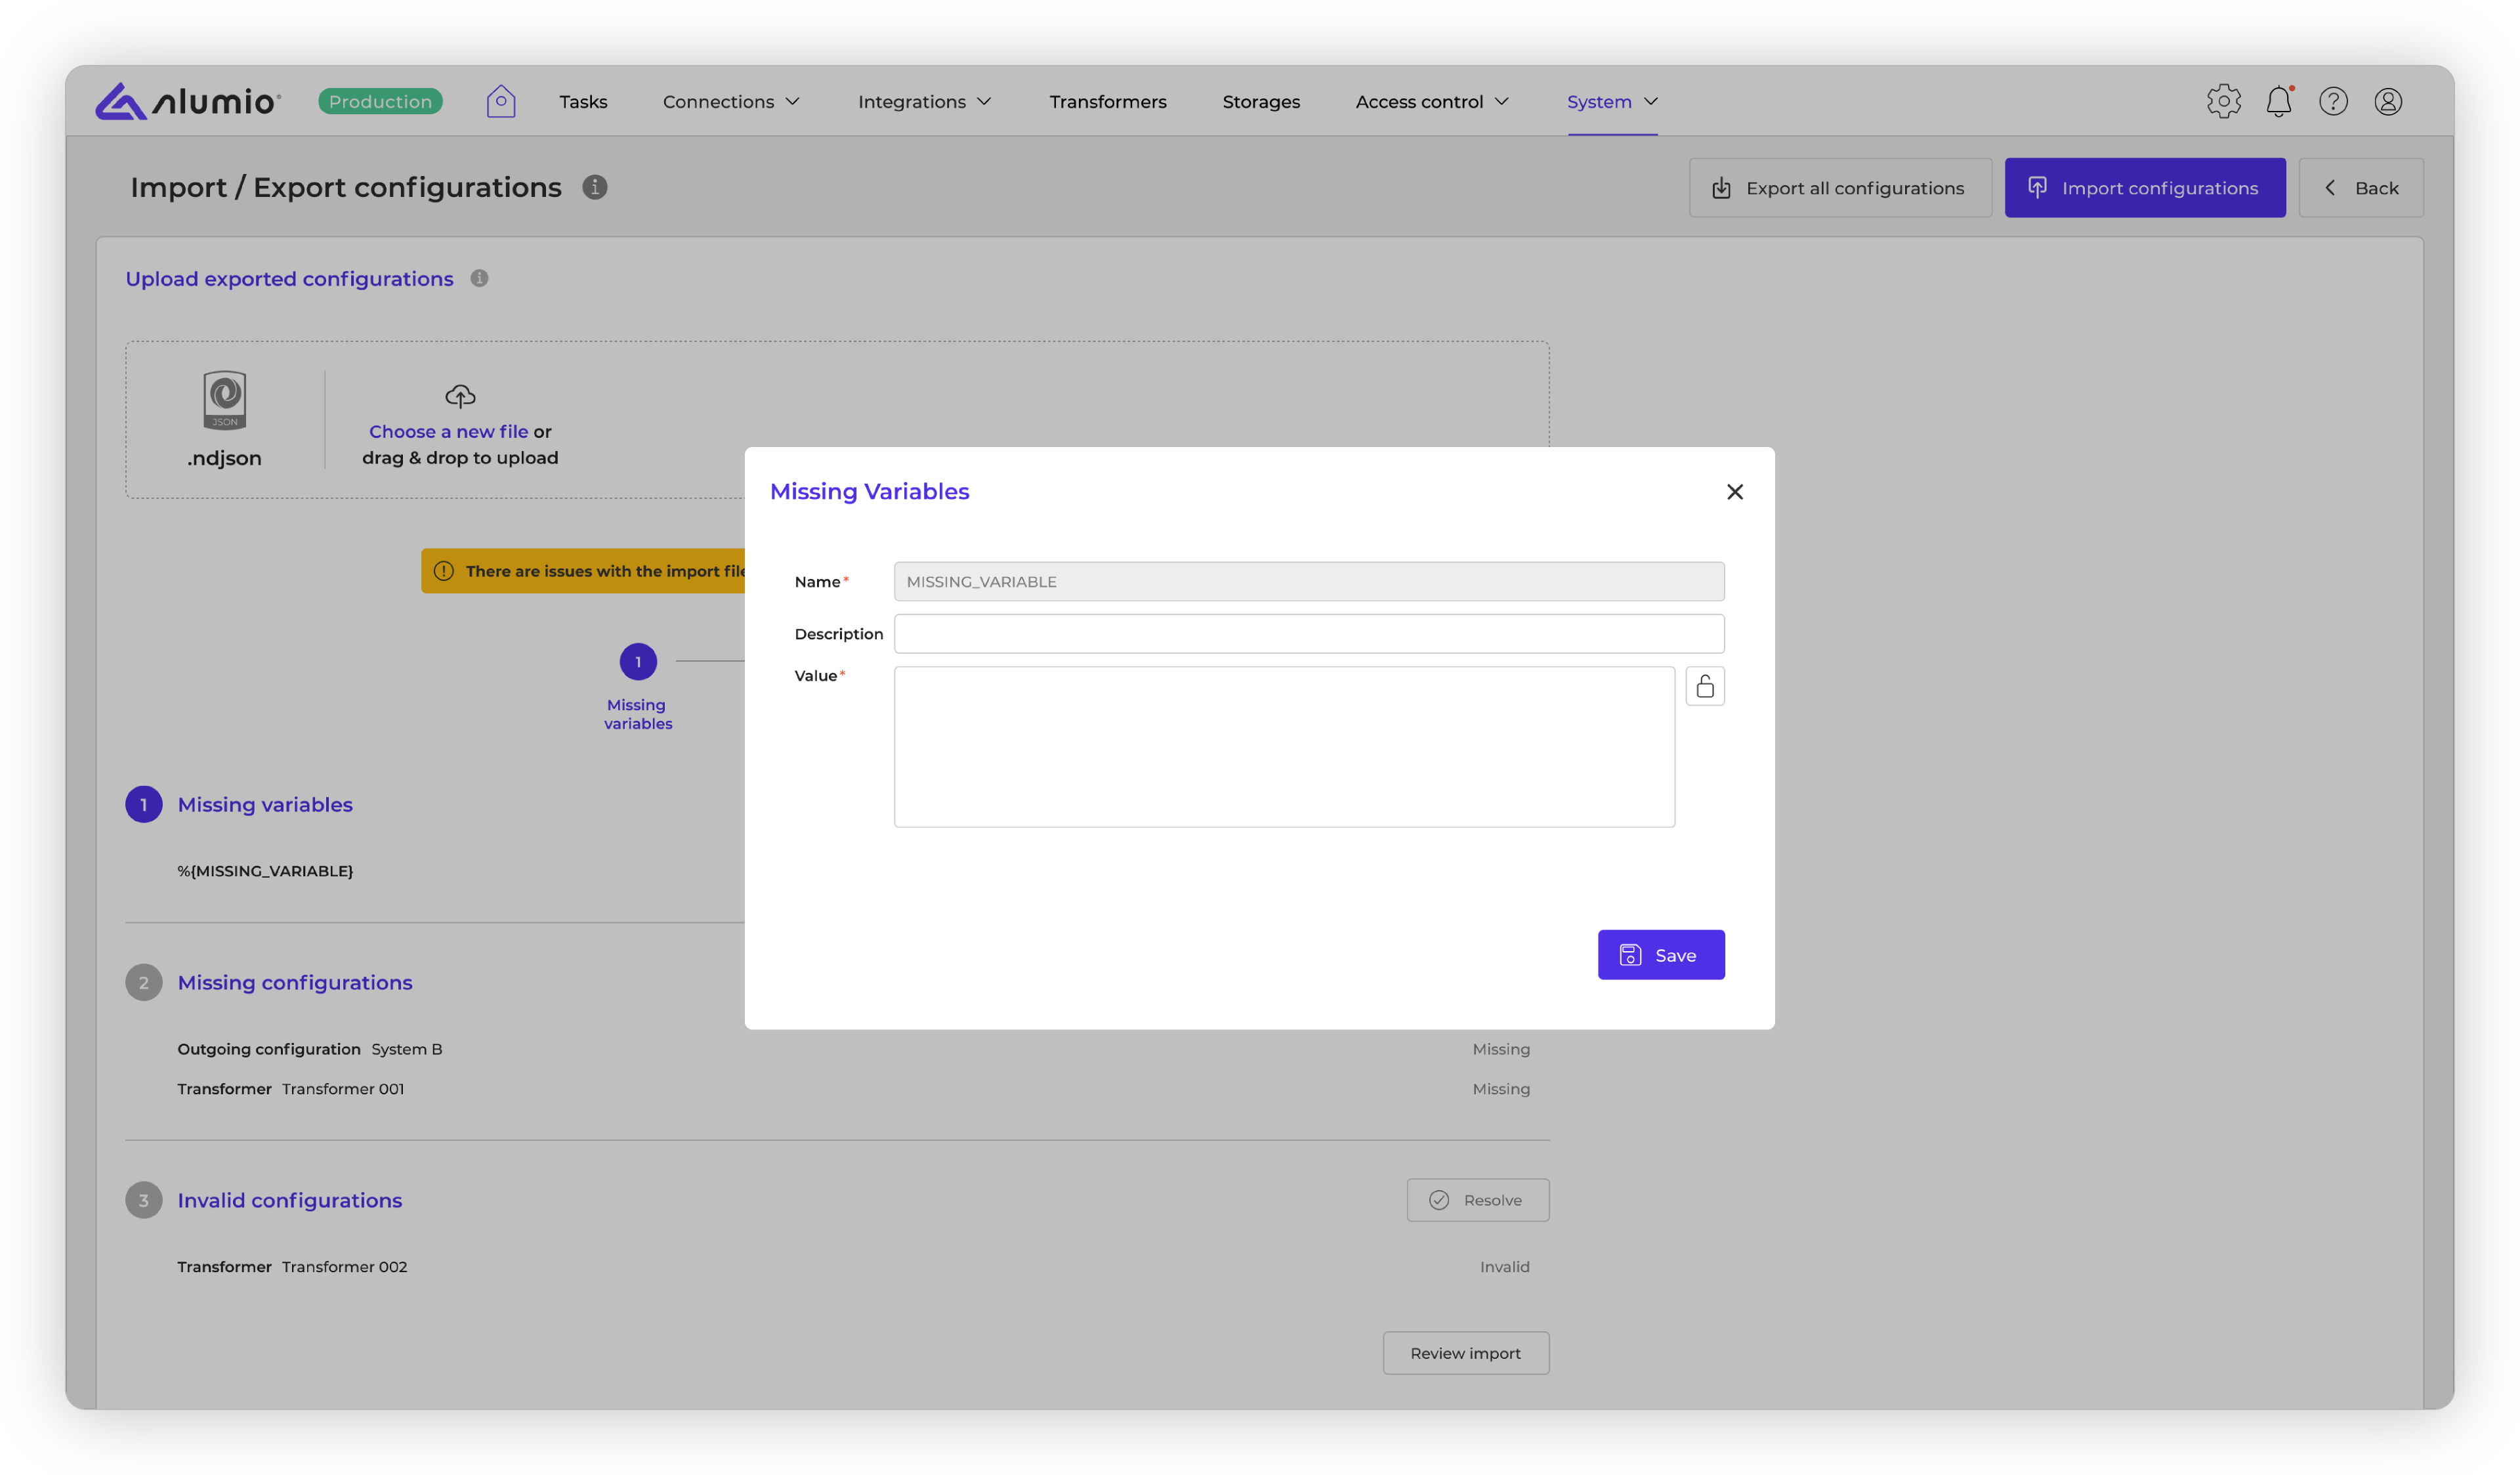Screen dimensions: 2520x1475
Task: Toggle the lock icon to encrypt Value
Action: [1705, 686]
